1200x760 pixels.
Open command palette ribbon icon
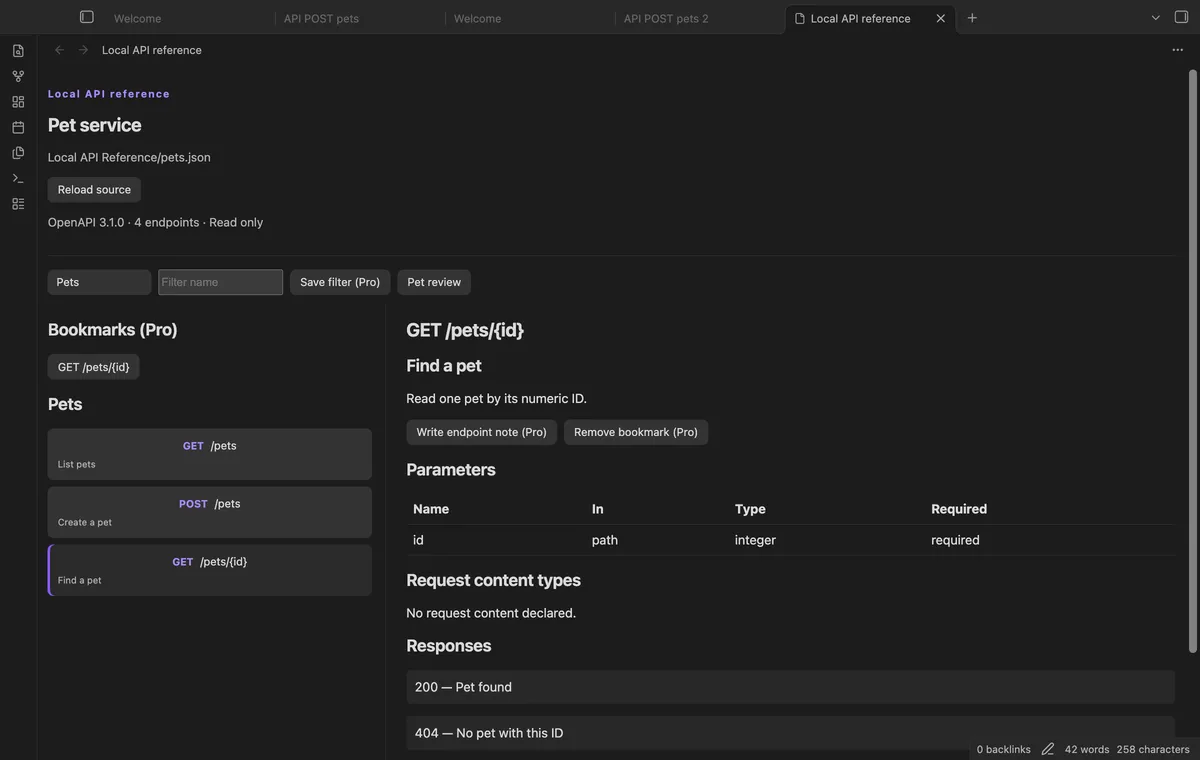point(18,178)
